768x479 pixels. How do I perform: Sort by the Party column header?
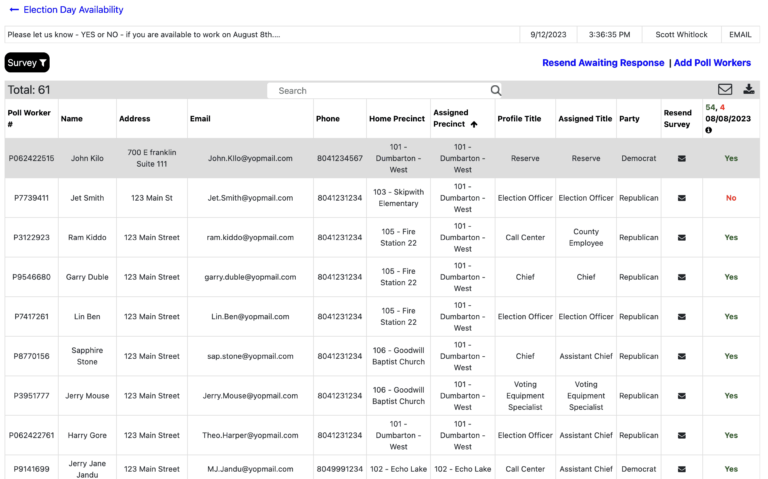(x=629, y=119)
